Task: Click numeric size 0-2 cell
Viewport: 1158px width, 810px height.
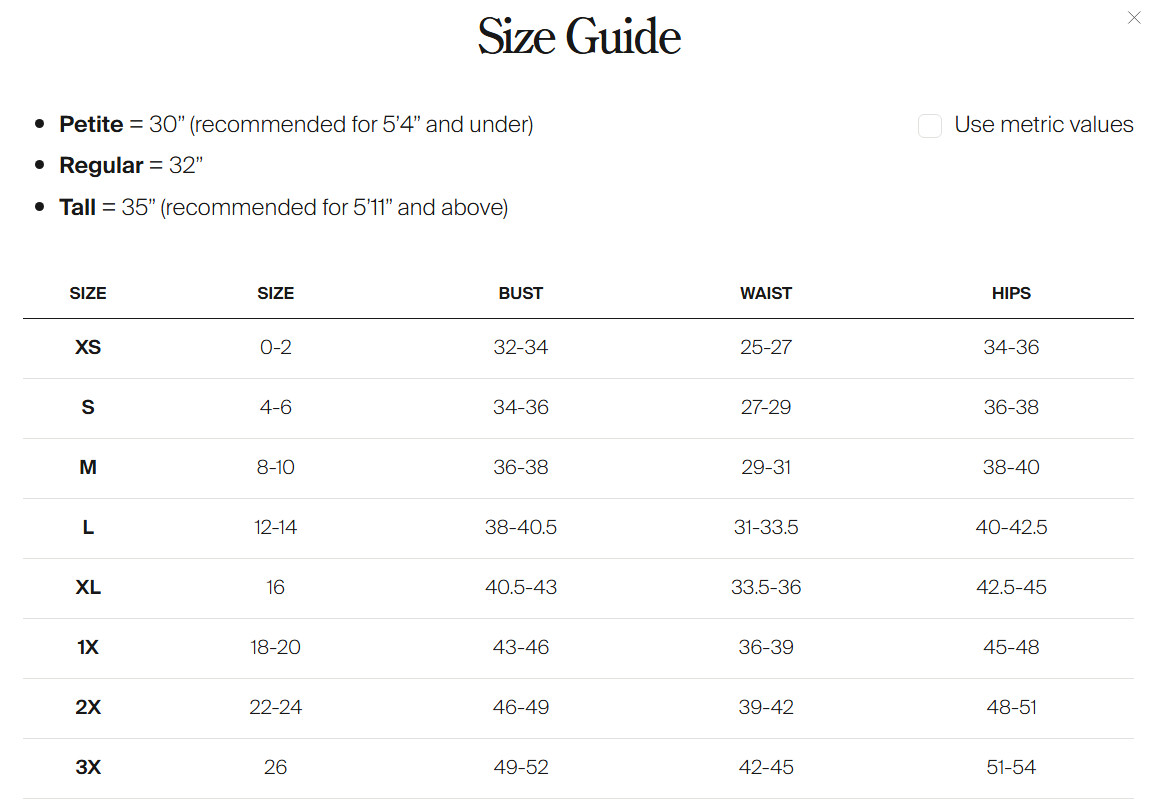Action: pos(275,348)
